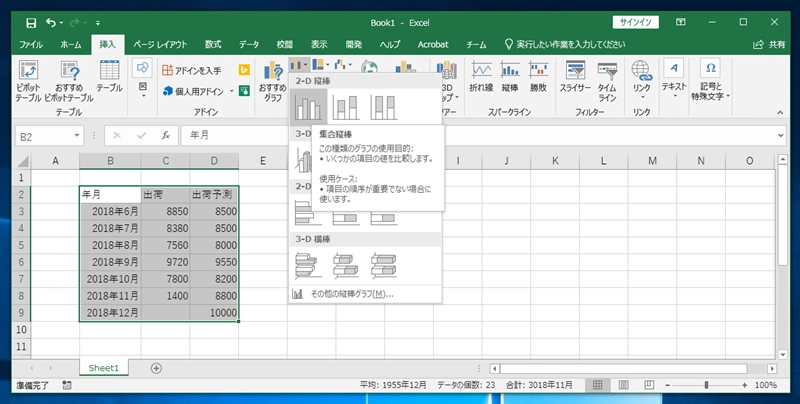This screenshot has height=404, width=800.
Task: Insert a table with the テーブル icon
Action: (x=109, y=77)
